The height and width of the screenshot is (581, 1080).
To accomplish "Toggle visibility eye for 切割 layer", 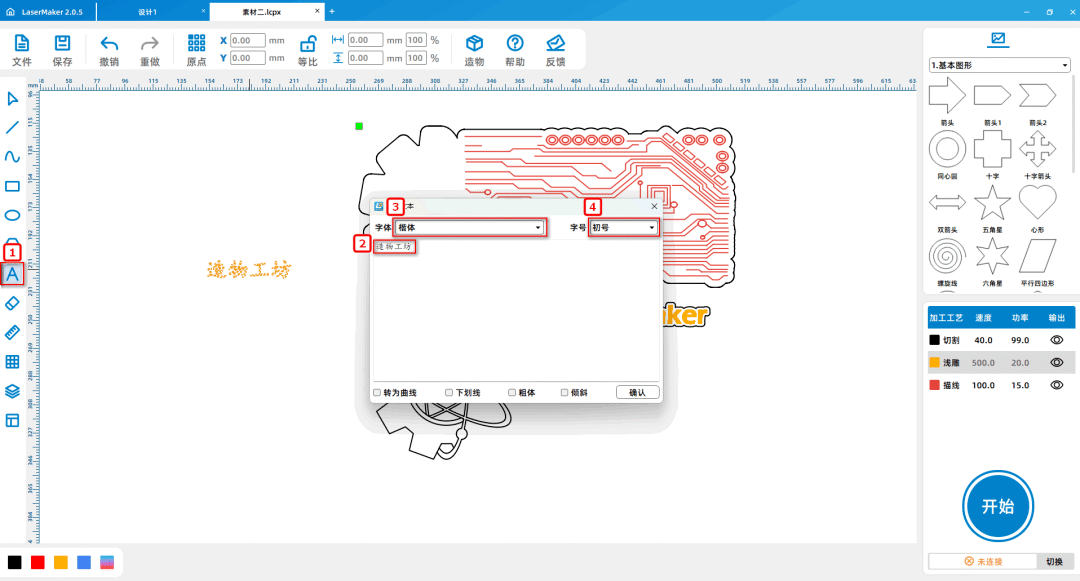I will click(1056, 340).
